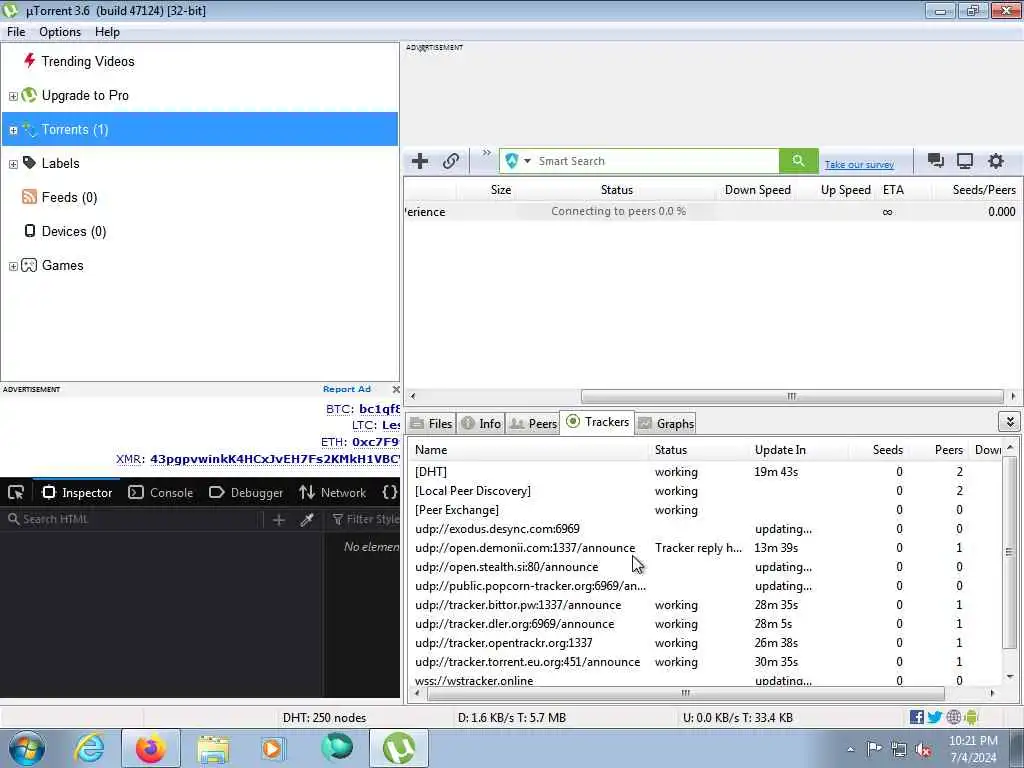The image size is (1024, 768).
Task: Open the Debugger devtools tab
Action: [246, 493]
